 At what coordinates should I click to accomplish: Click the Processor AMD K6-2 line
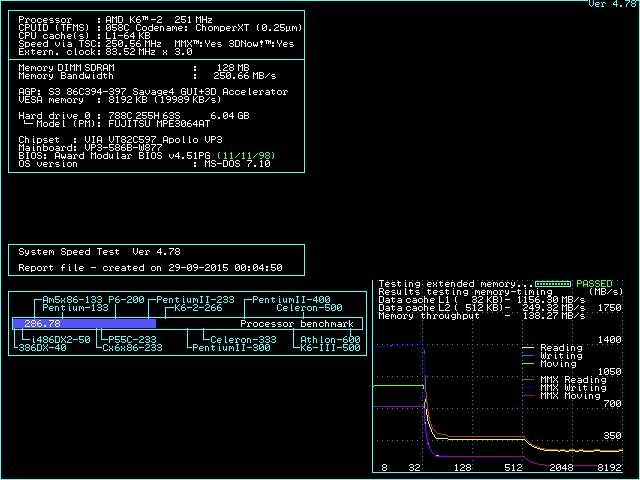click(x=116, y=20)
